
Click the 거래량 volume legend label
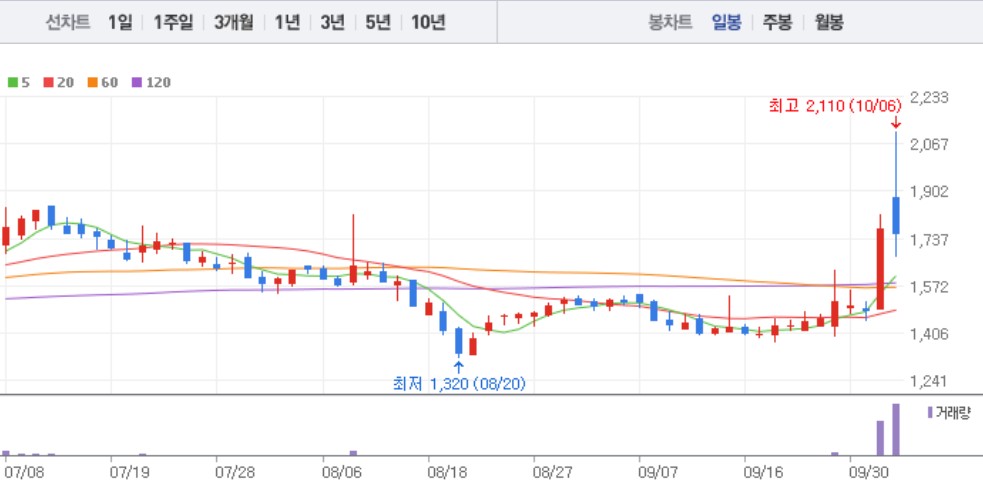click(952, 413)
